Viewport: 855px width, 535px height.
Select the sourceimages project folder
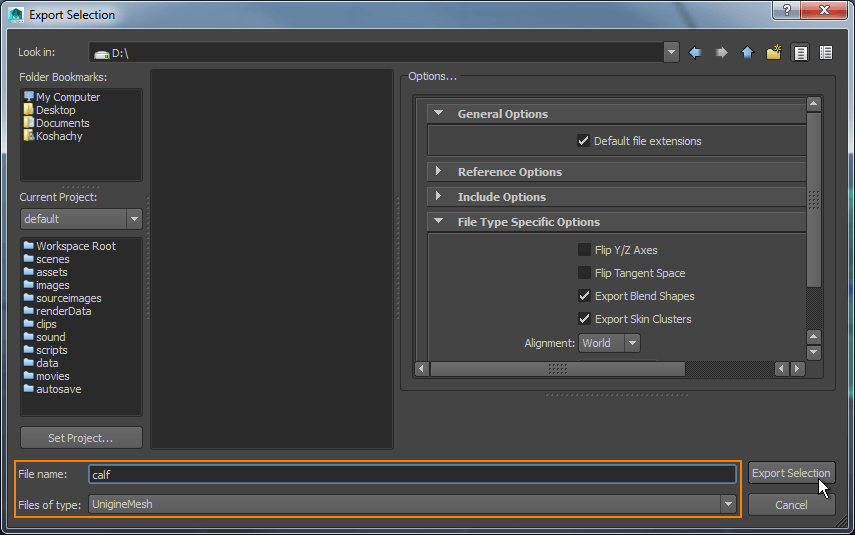pyautogui.click(x=68, y=298)
